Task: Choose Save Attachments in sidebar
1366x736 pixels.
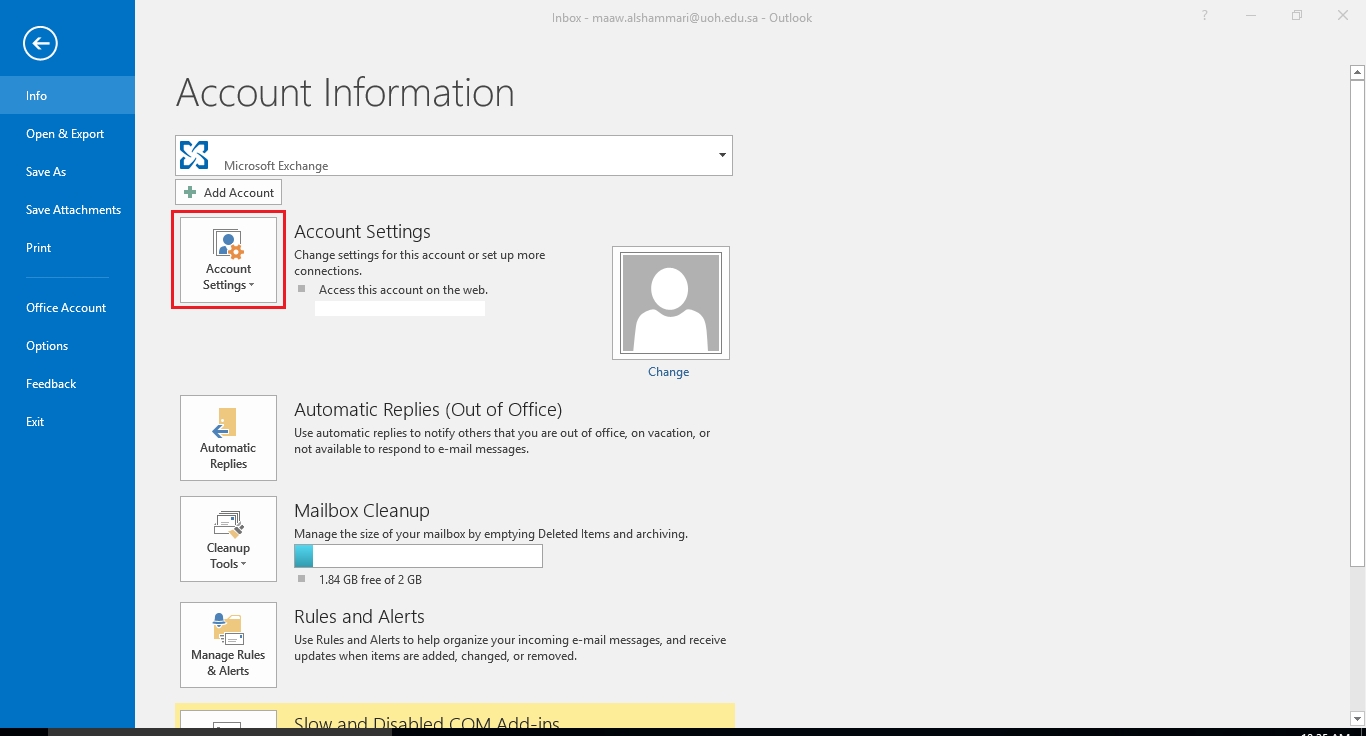Action: coord(67,209)
